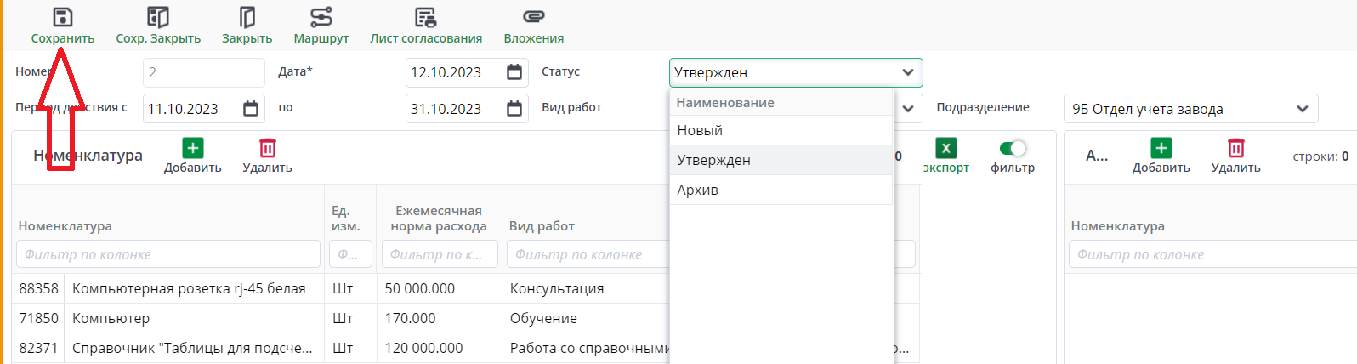
Task: Select Архив status option
Action: (x=780, y=190)
